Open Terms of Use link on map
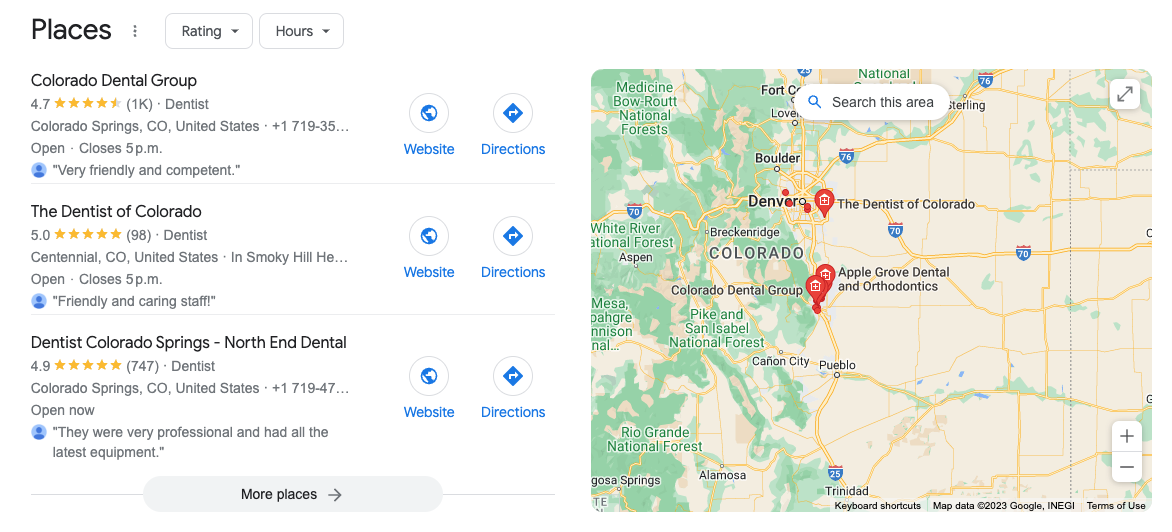This screenshot has width=1172, height=532. point(1116,506)
